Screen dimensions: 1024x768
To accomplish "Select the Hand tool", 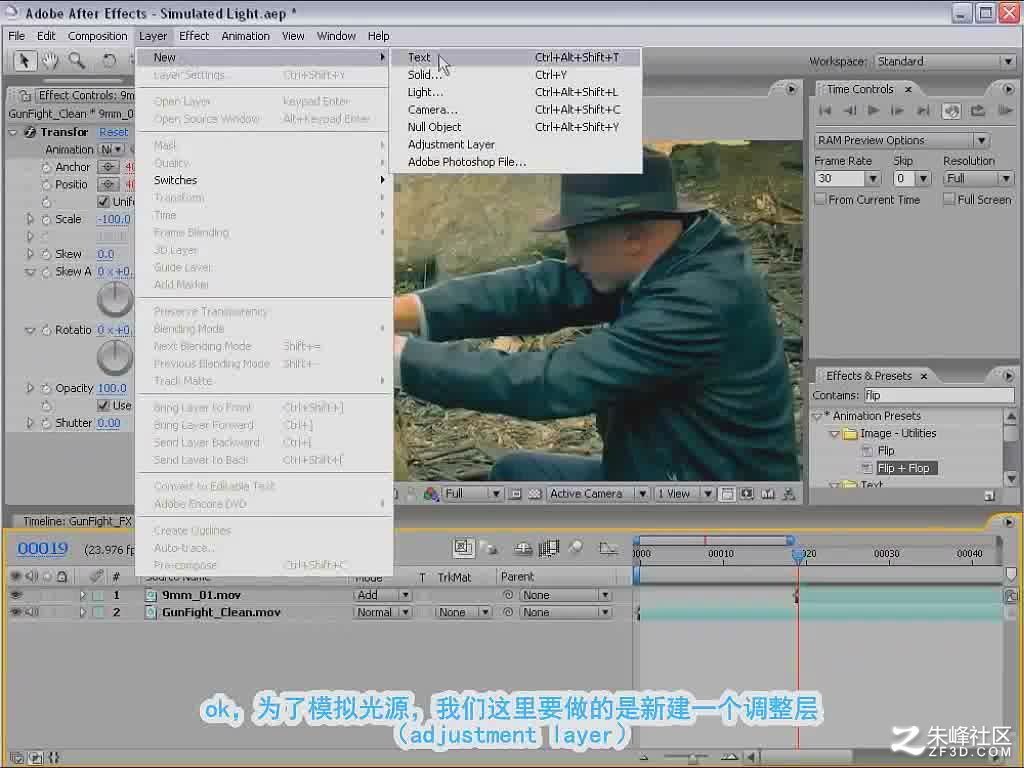I will (x=50, y=61).
